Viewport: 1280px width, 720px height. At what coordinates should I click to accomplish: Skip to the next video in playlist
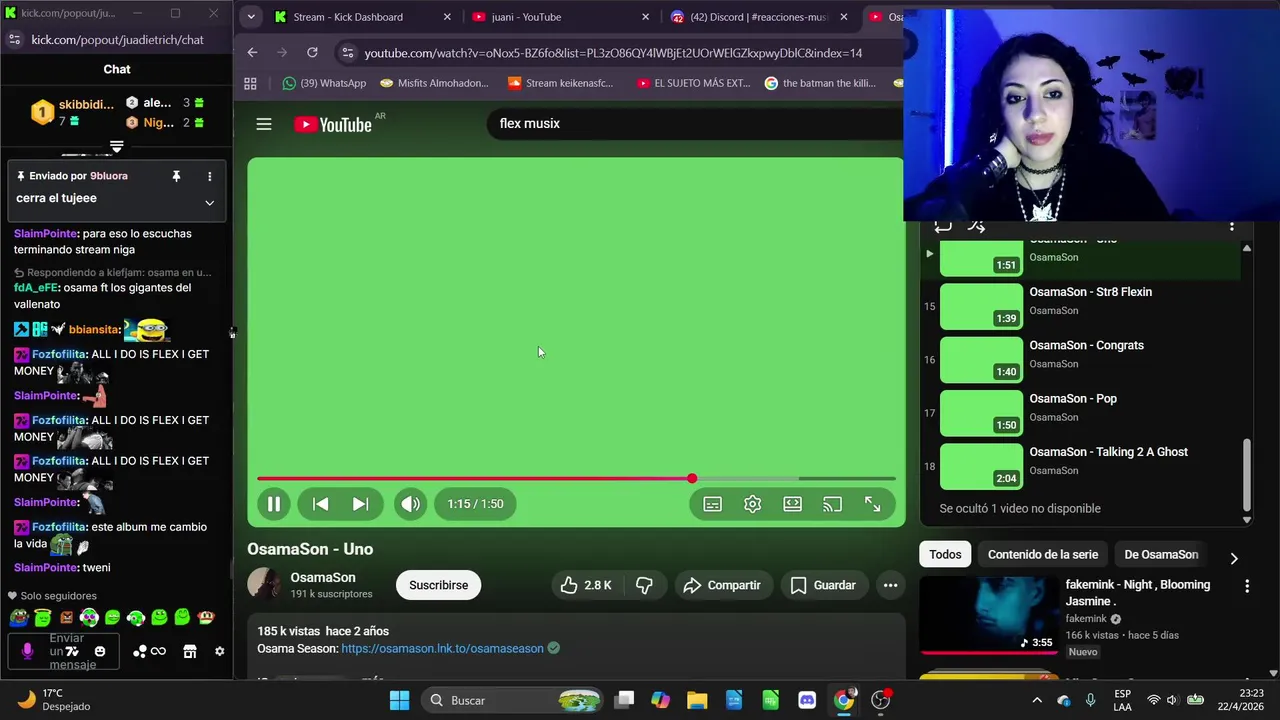pos(360,504)
